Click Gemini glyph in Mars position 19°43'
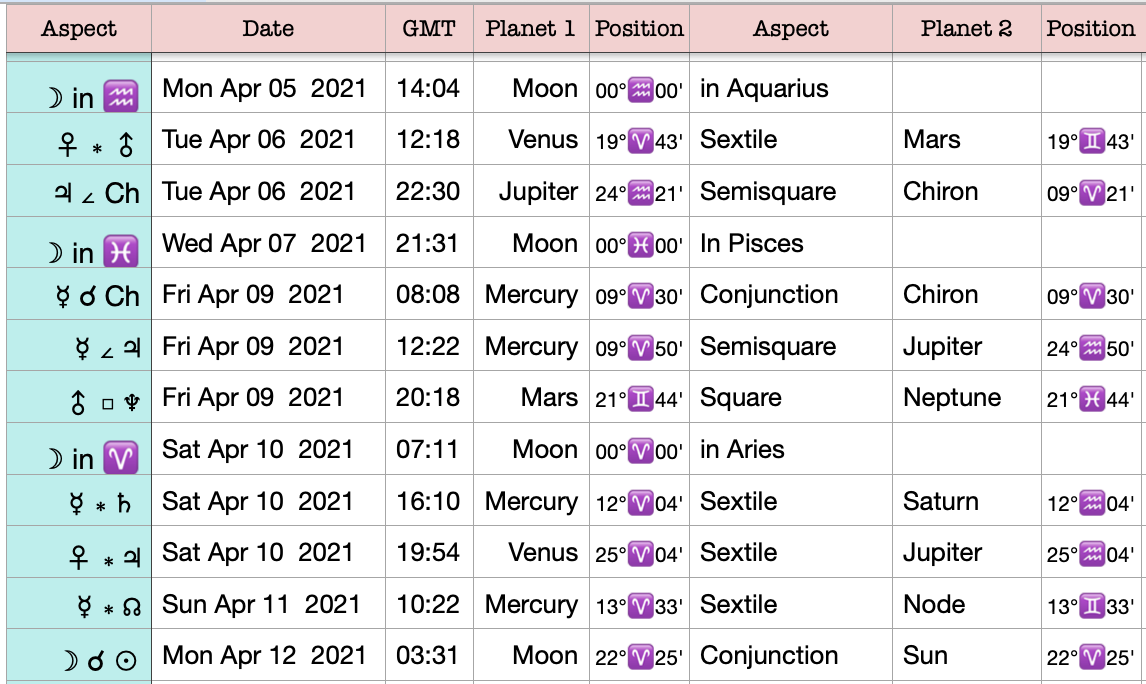 pos(1092,140)
